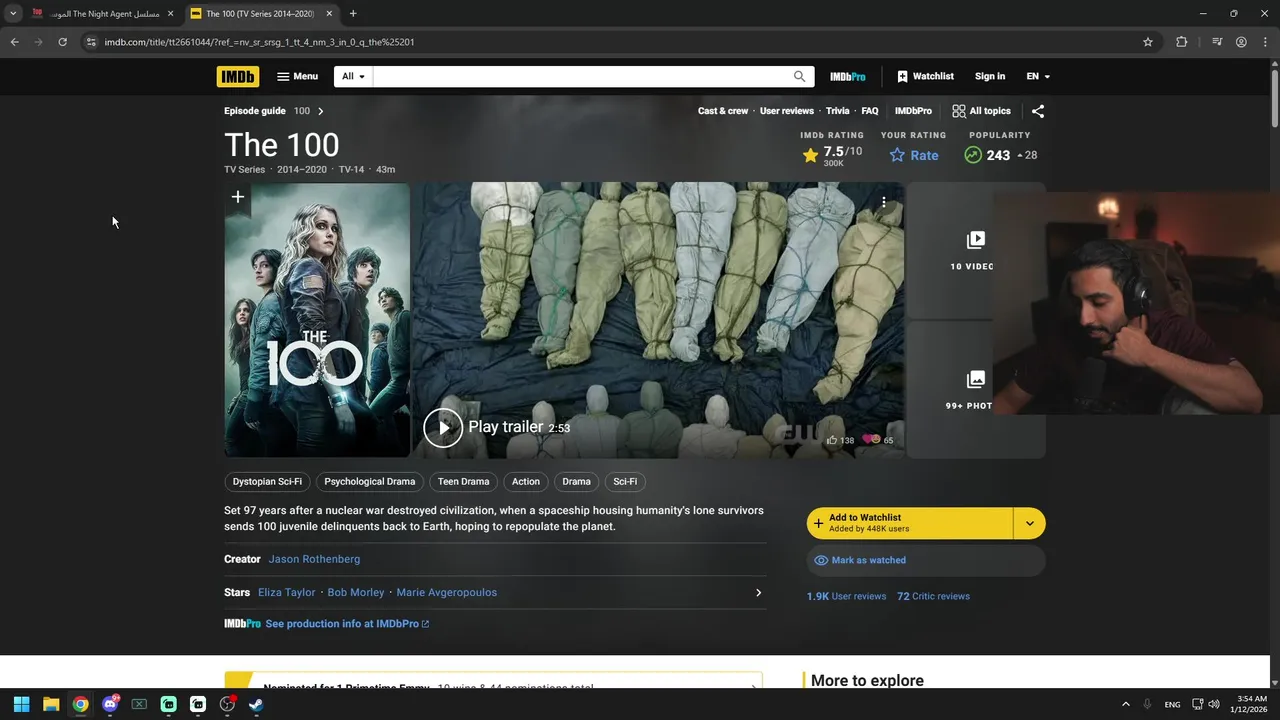Click the 7.5/10 IMDb rating
Image resolution: width=1280 pixels, height=720 pixels.
pos(832,155)
